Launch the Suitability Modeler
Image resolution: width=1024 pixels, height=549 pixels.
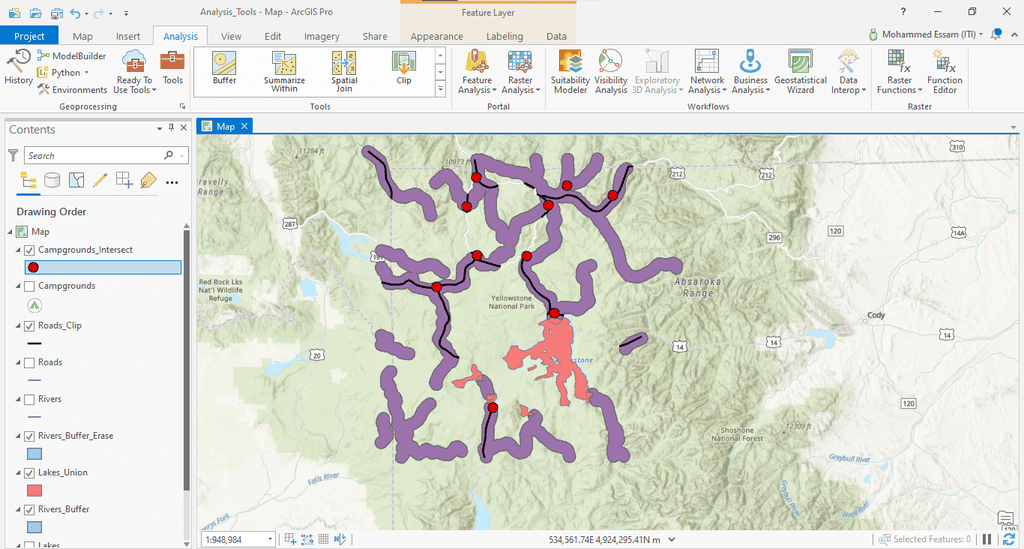point(570,72)
